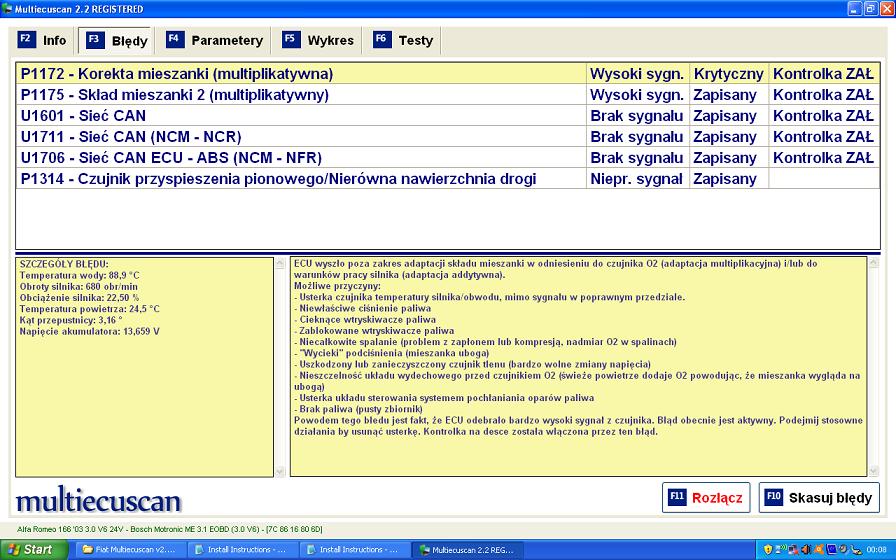Open the Windows Start menu
The image size is (896, 560).
click(34, 550)
